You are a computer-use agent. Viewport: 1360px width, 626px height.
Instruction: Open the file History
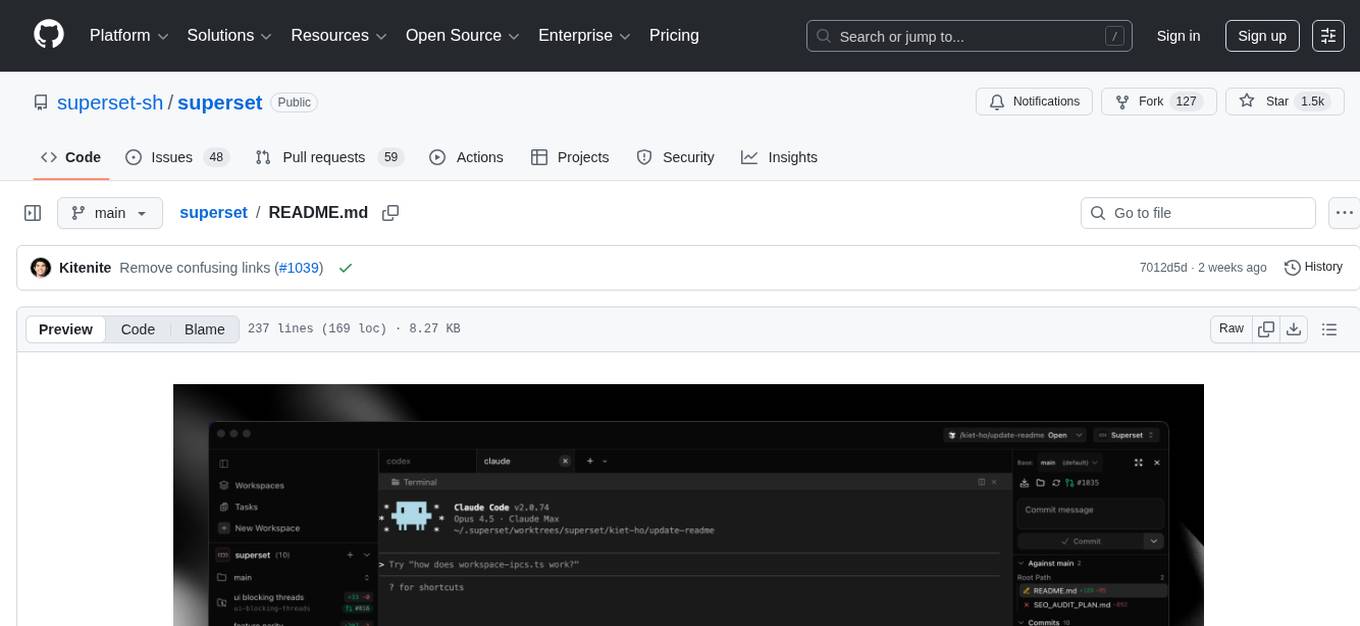click(x=1313, y=267)
